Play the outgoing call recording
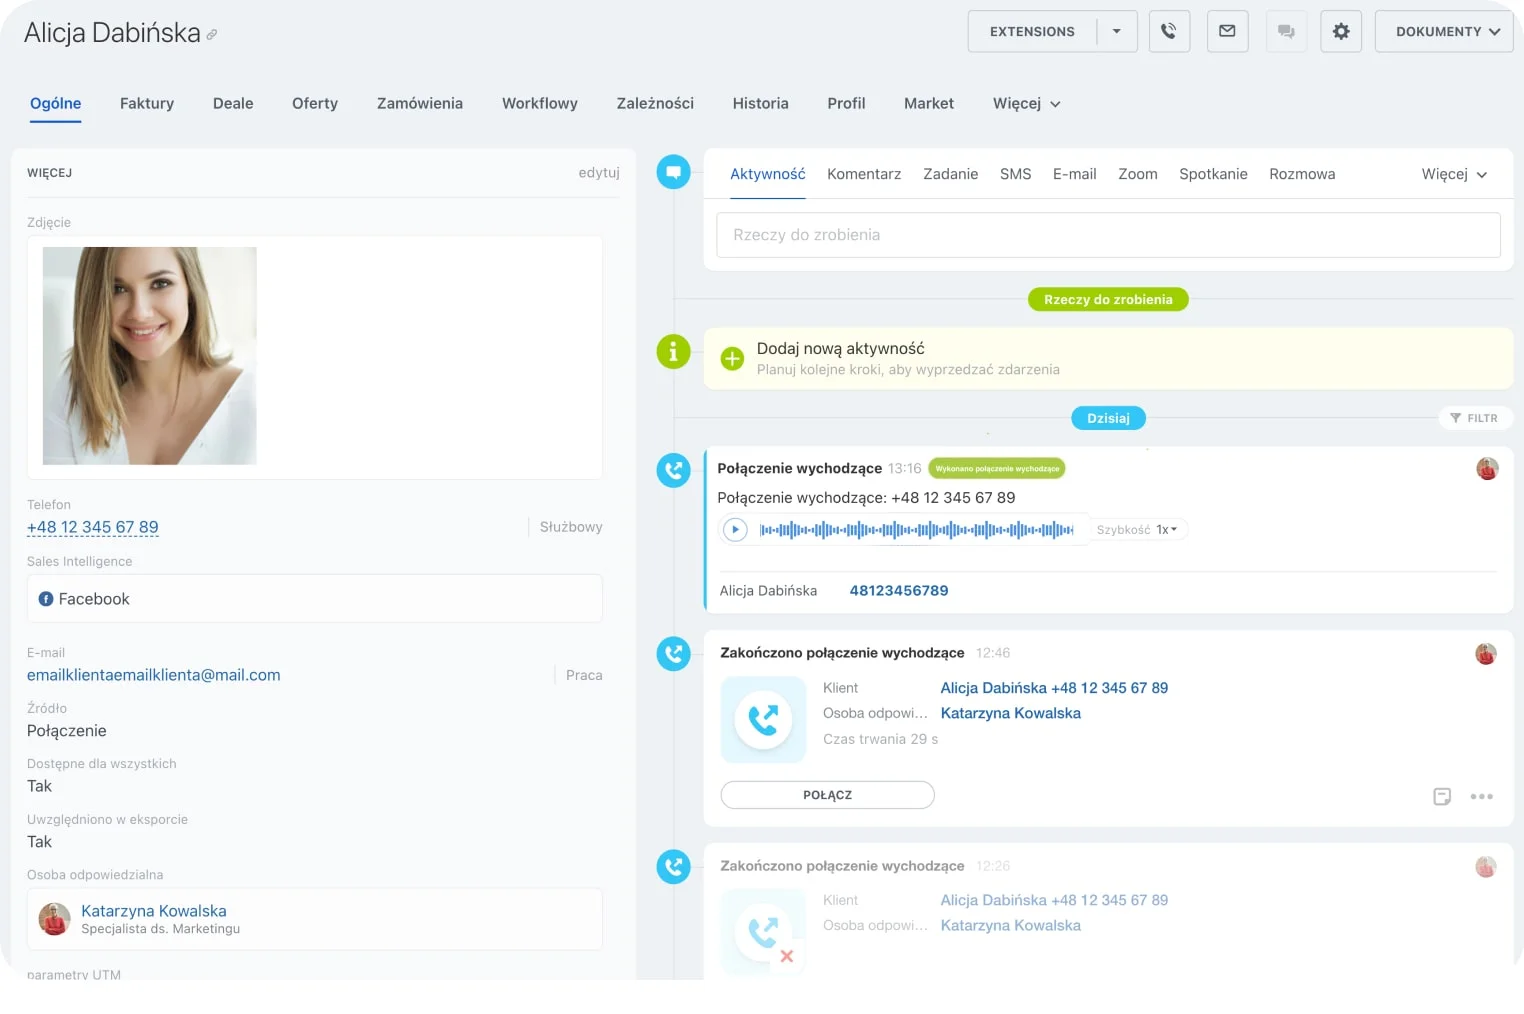 (735, 529)
